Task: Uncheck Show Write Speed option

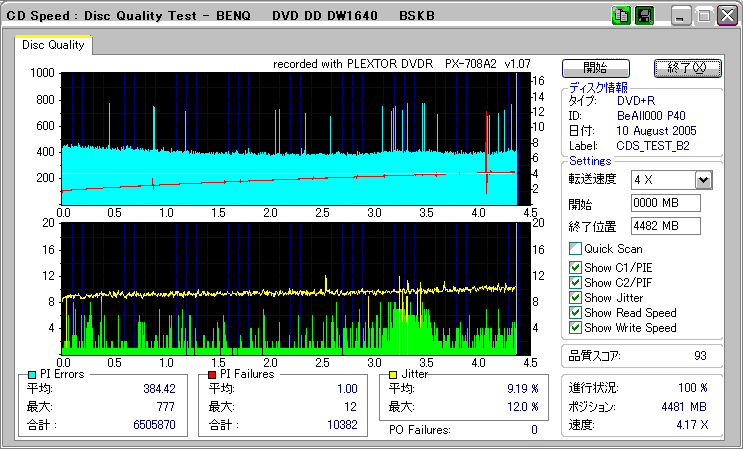Action: pyautogui.click(x=575, y=327)
